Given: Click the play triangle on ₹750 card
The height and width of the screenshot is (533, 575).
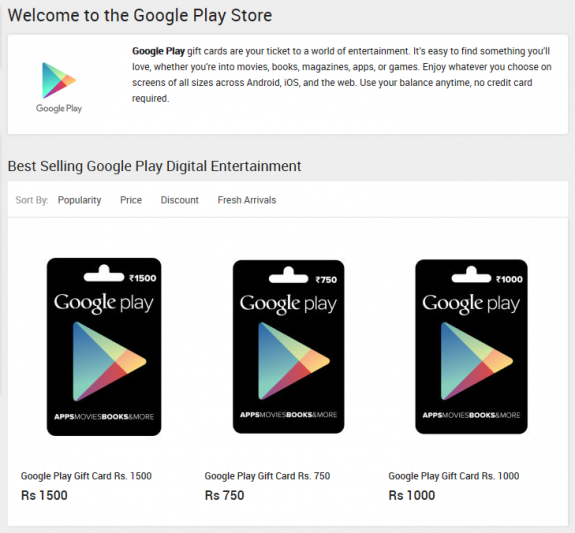Looking at the screenshot, I should coord(294,361).
